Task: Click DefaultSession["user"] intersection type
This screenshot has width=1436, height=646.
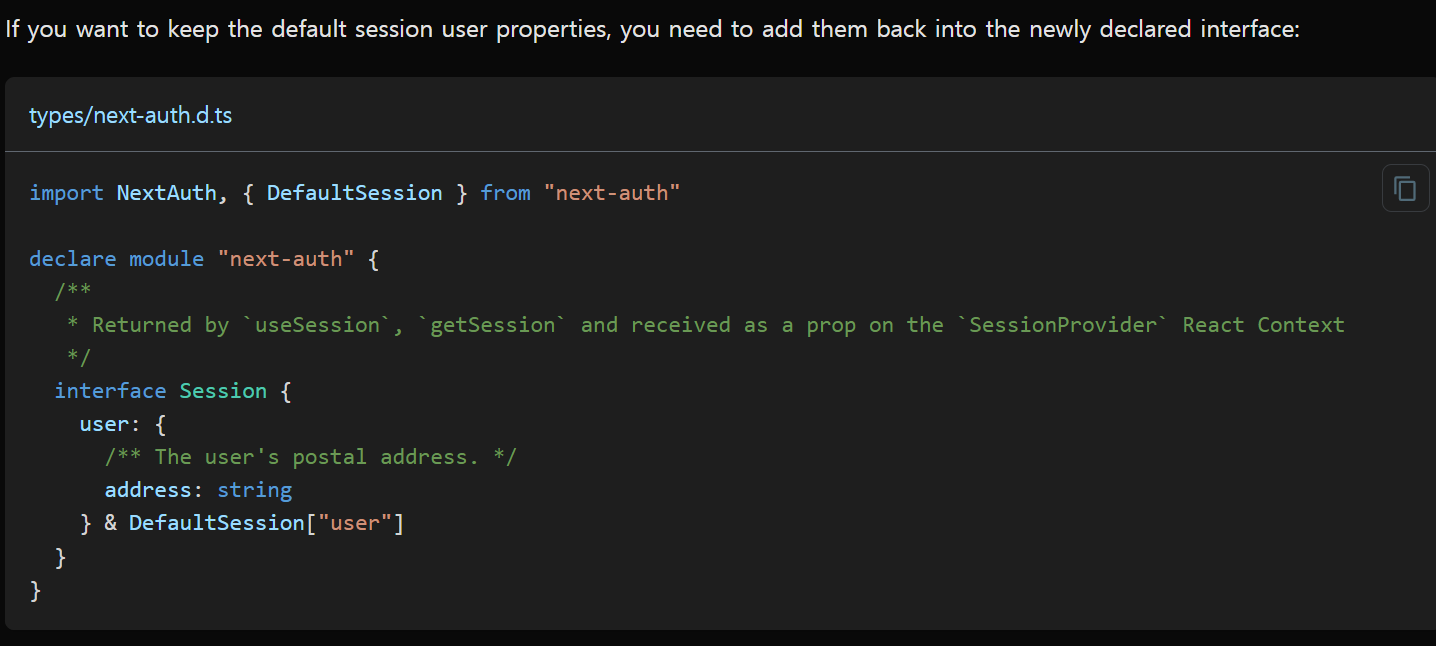Action: coord(267,523)
